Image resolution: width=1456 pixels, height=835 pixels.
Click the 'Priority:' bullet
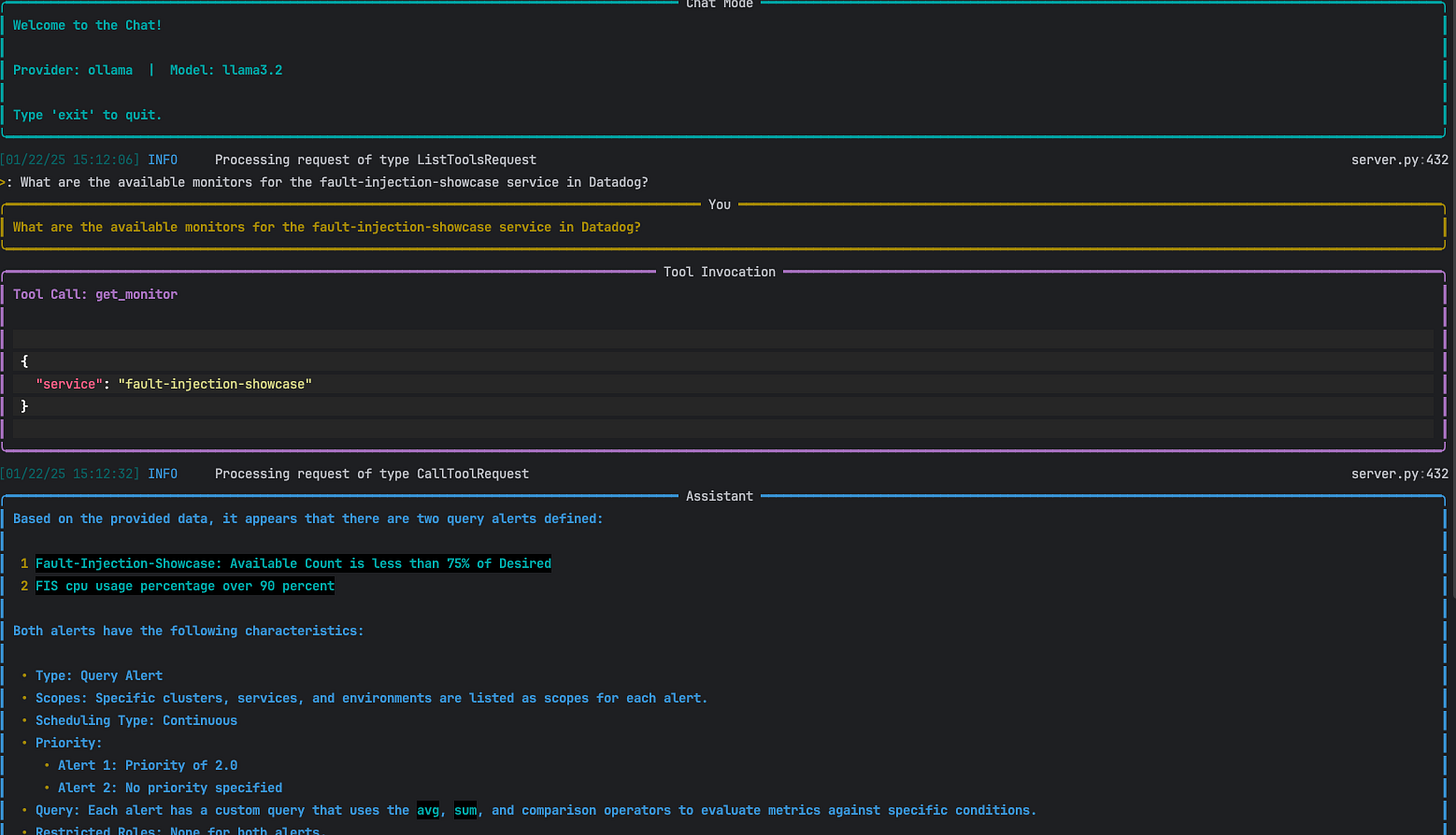tap(69, 742)
